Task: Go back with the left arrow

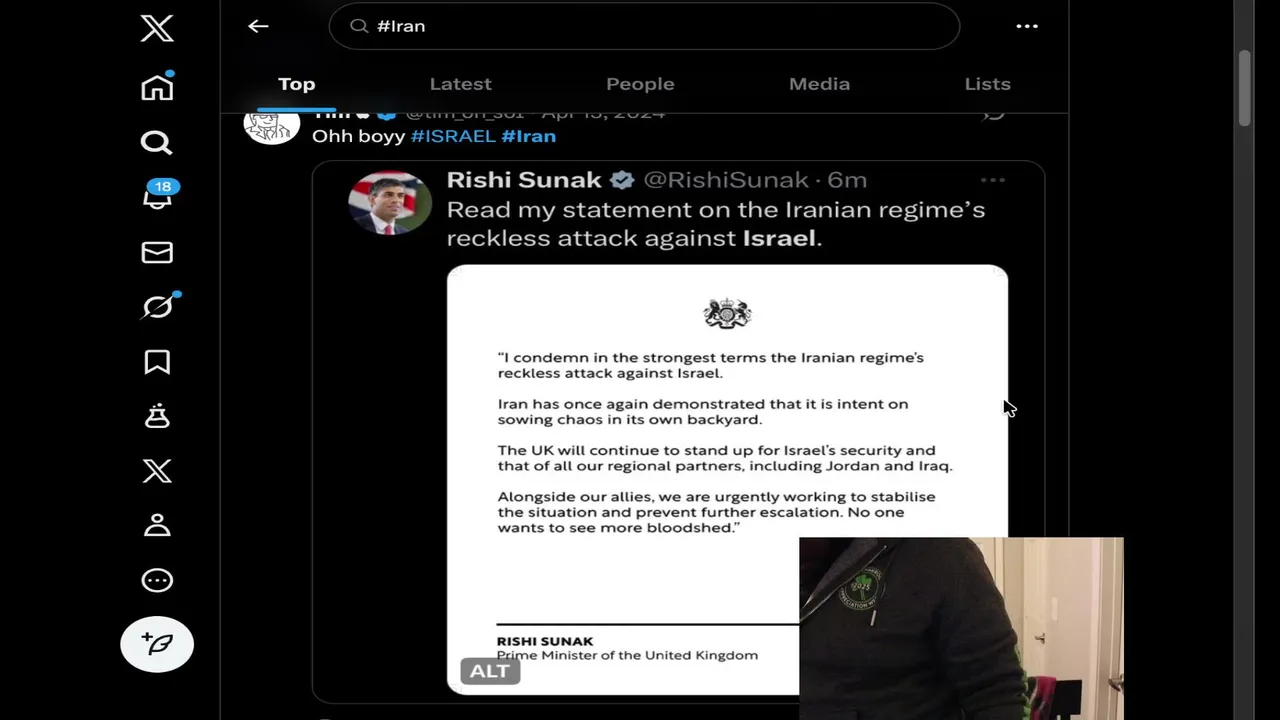Action: (258, 26)
